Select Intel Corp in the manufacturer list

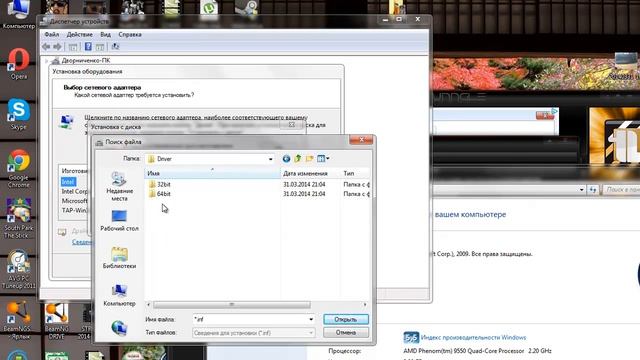point(75,191)
